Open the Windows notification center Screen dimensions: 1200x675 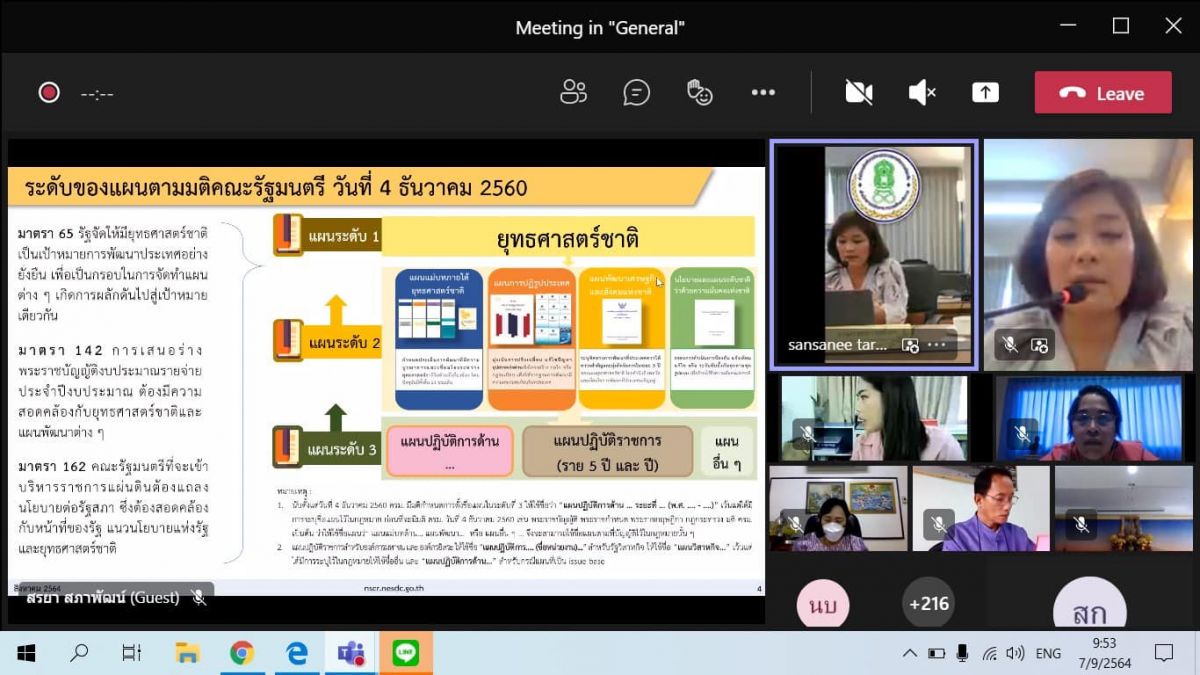pyautogui.click(x=1163, y=653)
